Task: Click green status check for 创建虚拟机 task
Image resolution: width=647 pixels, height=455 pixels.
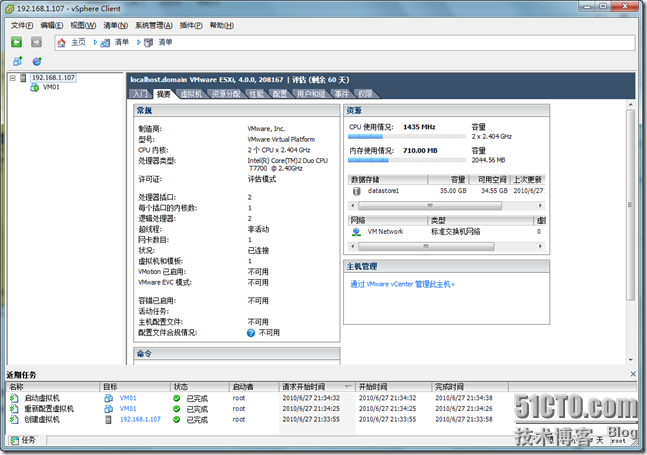Action: click(177, 420)
